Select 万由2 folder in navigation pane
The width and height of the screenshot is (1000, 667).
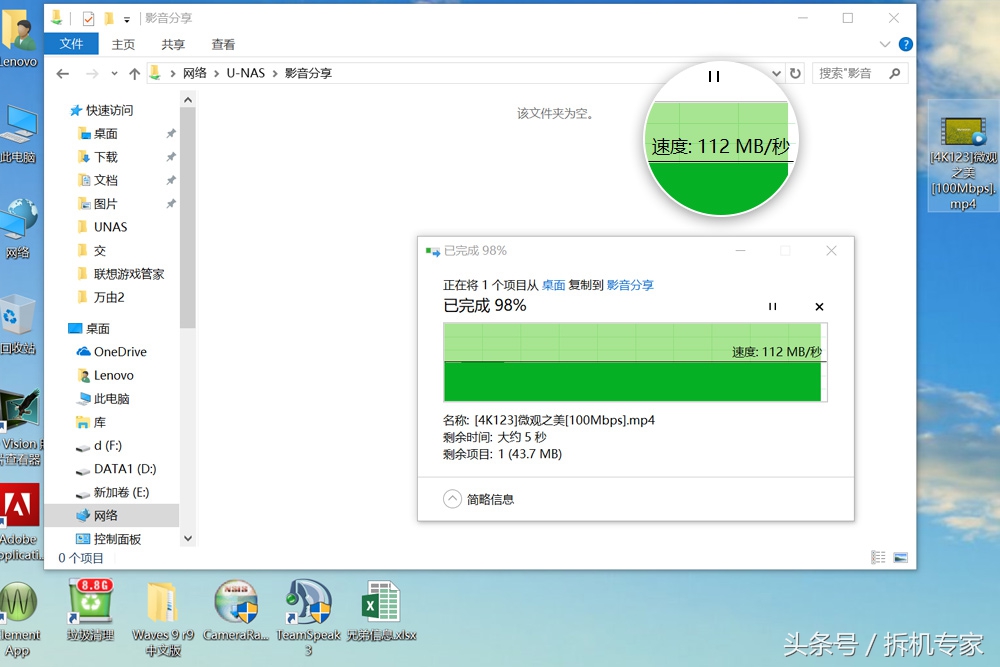click(101, 297)
